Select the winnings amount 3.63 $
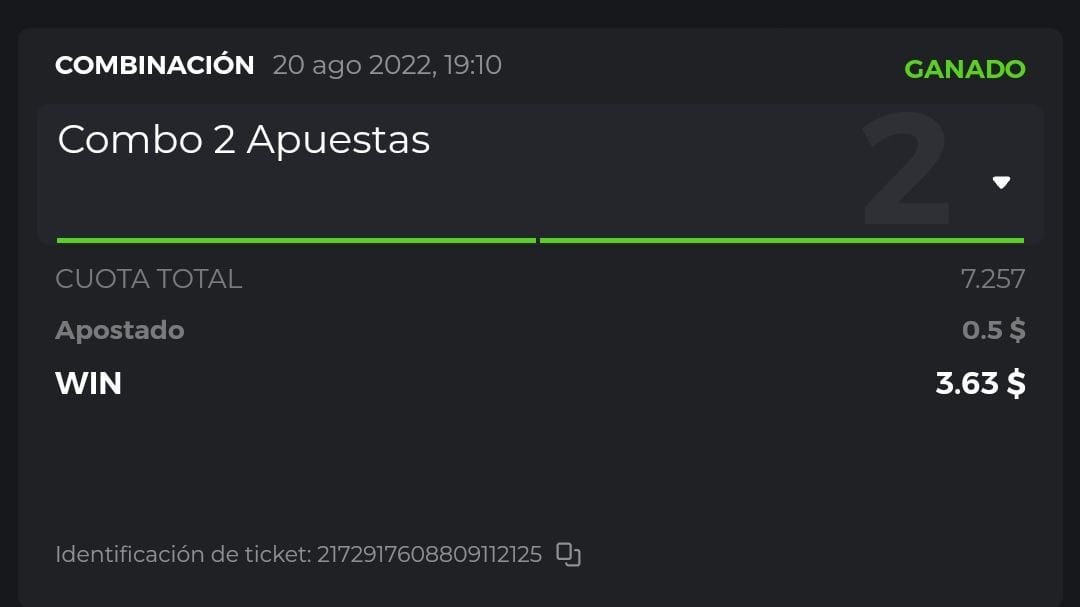1080x607 pixels. [x=978, y=383]
